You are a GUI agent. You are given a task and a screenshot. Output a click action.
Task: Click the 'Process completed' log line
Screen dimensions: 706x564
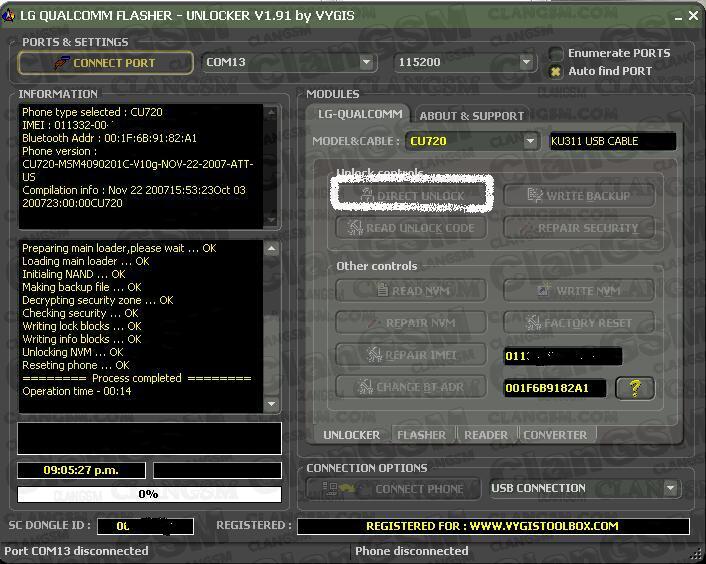137,378
